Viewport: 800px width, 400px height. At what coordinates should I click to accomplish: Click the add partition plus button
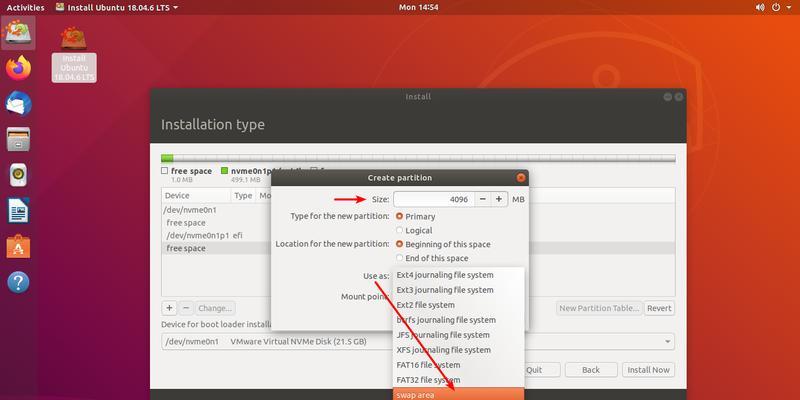pos(169,308)
